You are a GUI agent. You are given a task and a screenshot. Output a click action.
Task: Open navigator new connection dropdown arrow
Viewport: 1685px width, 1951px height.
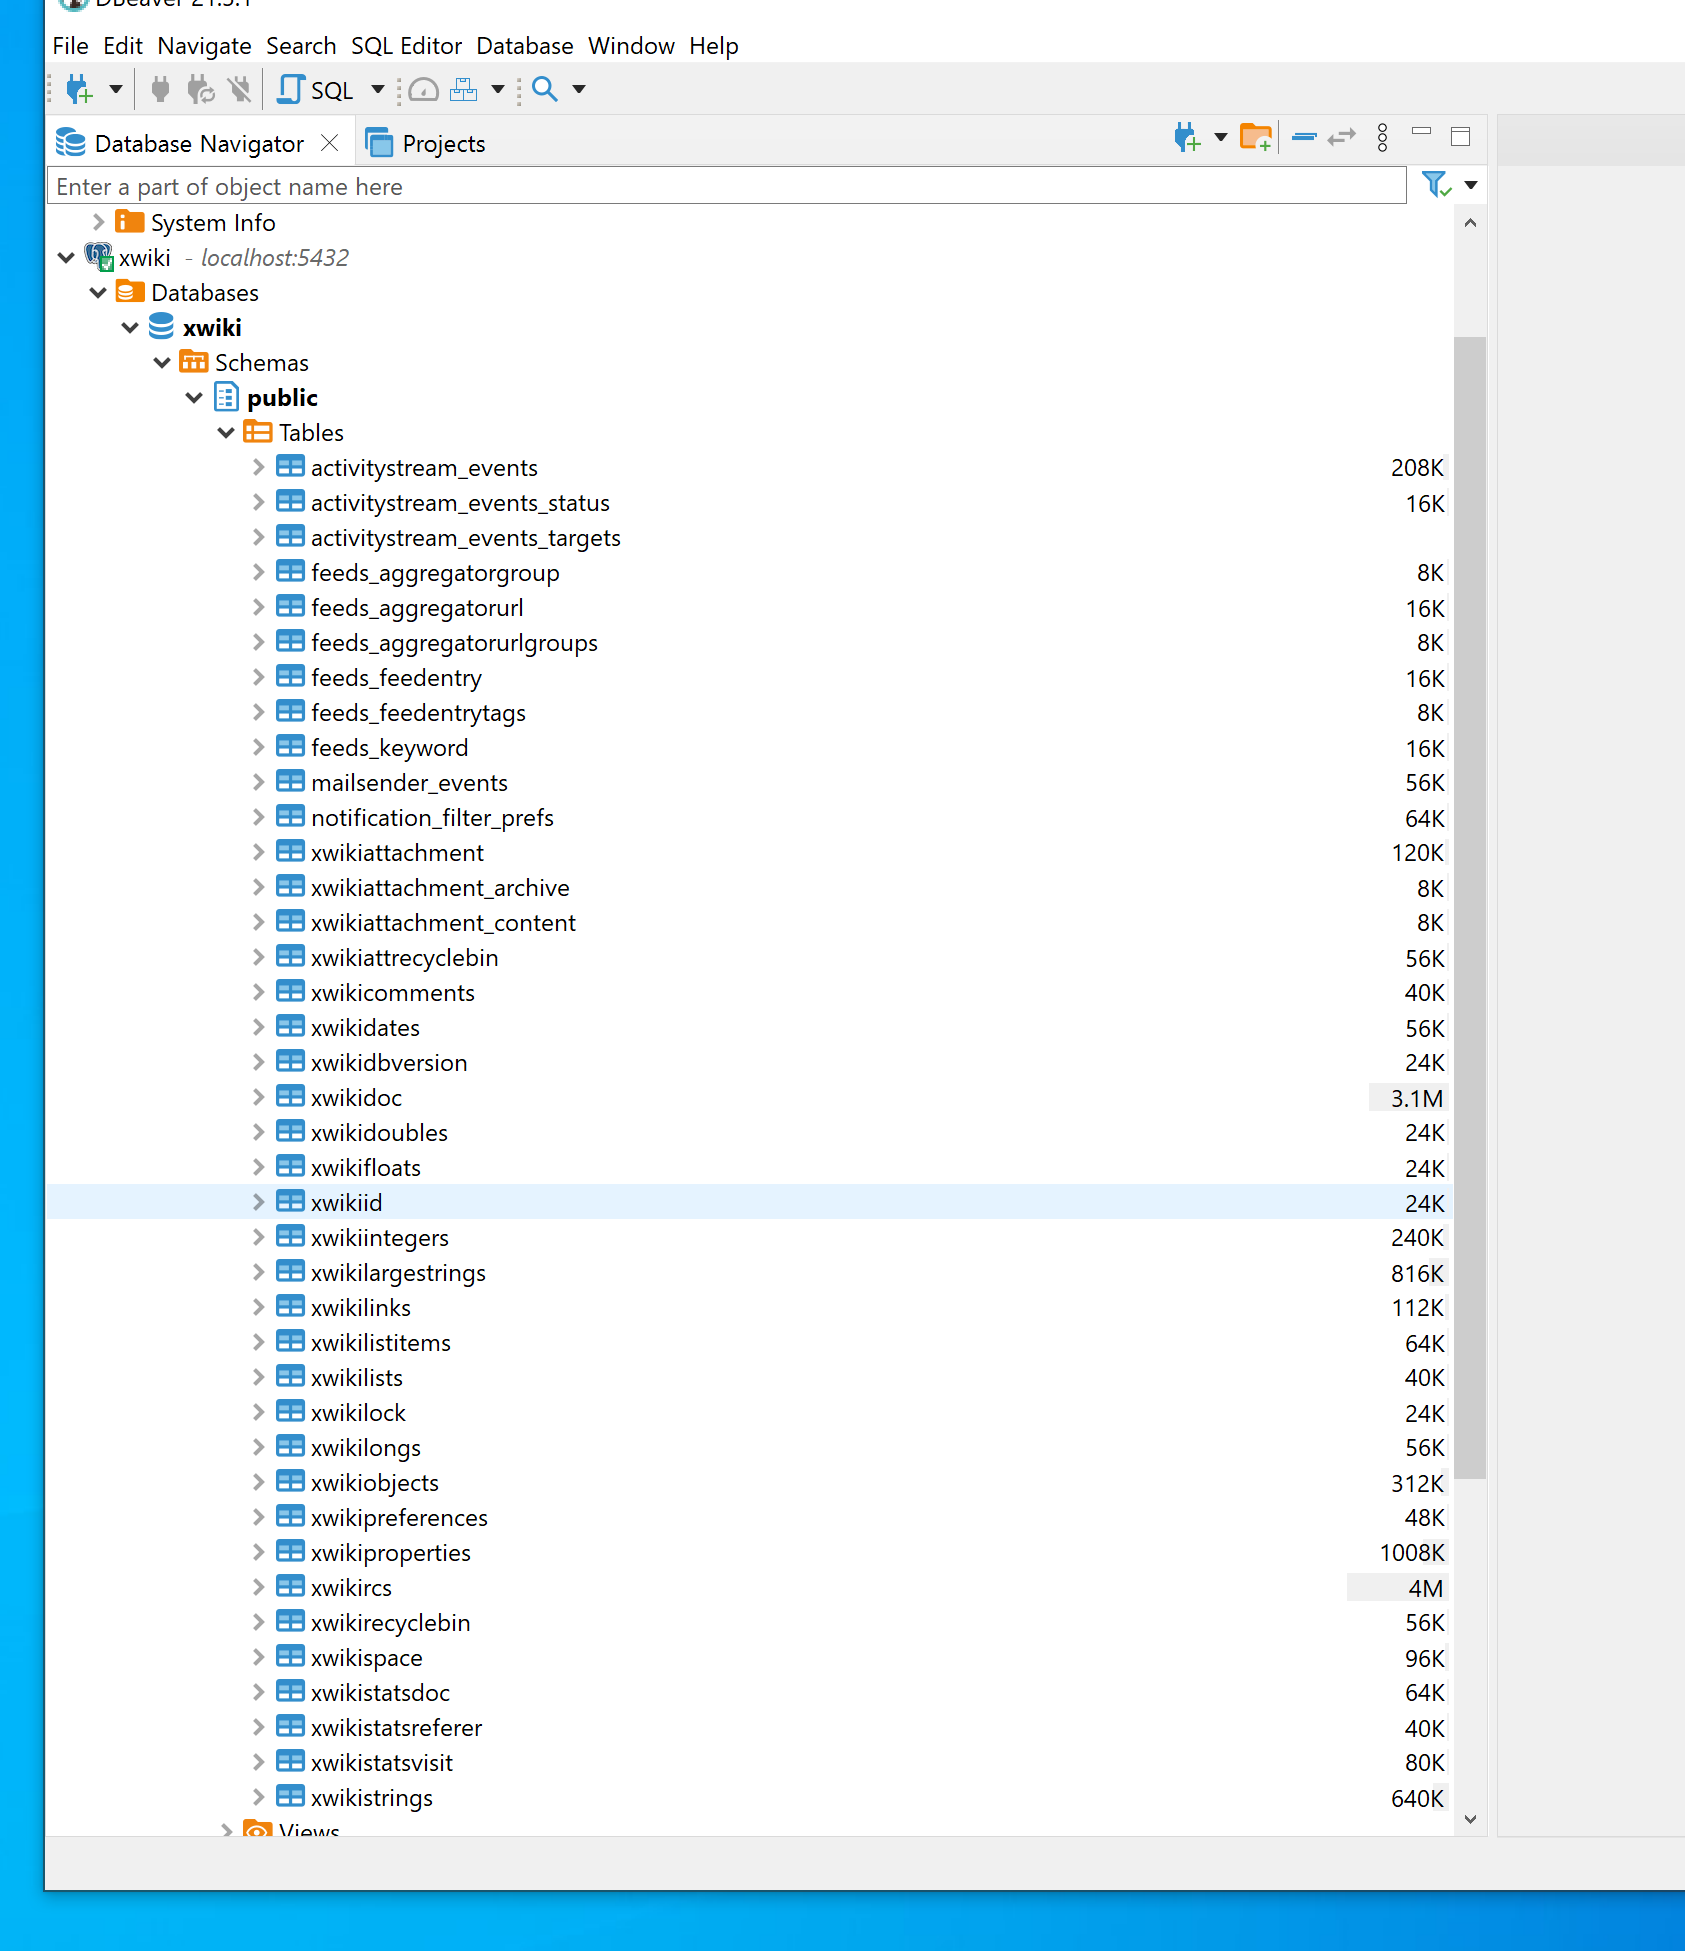pos(1221,137)
